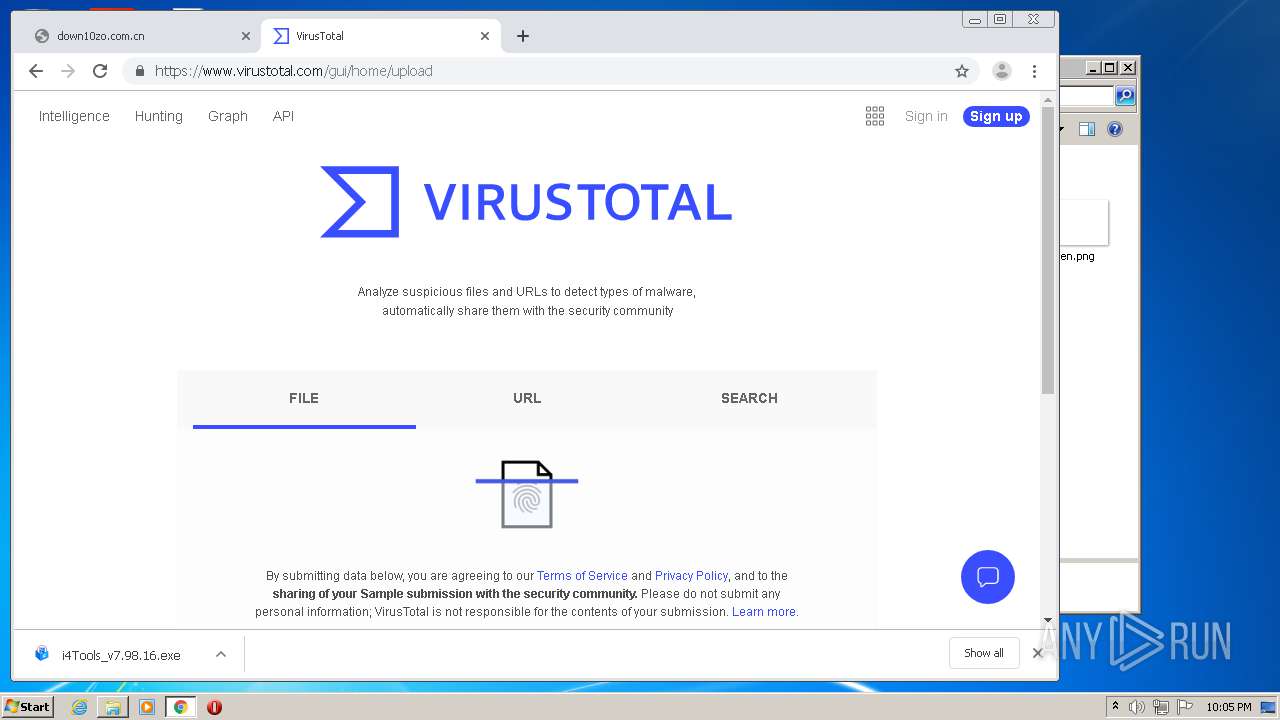Close the down10zo.com.cn tab

tap(246, 36)
